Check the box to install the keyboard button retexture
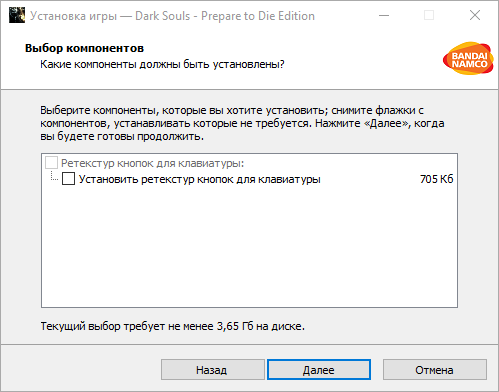 pos(68,179)
